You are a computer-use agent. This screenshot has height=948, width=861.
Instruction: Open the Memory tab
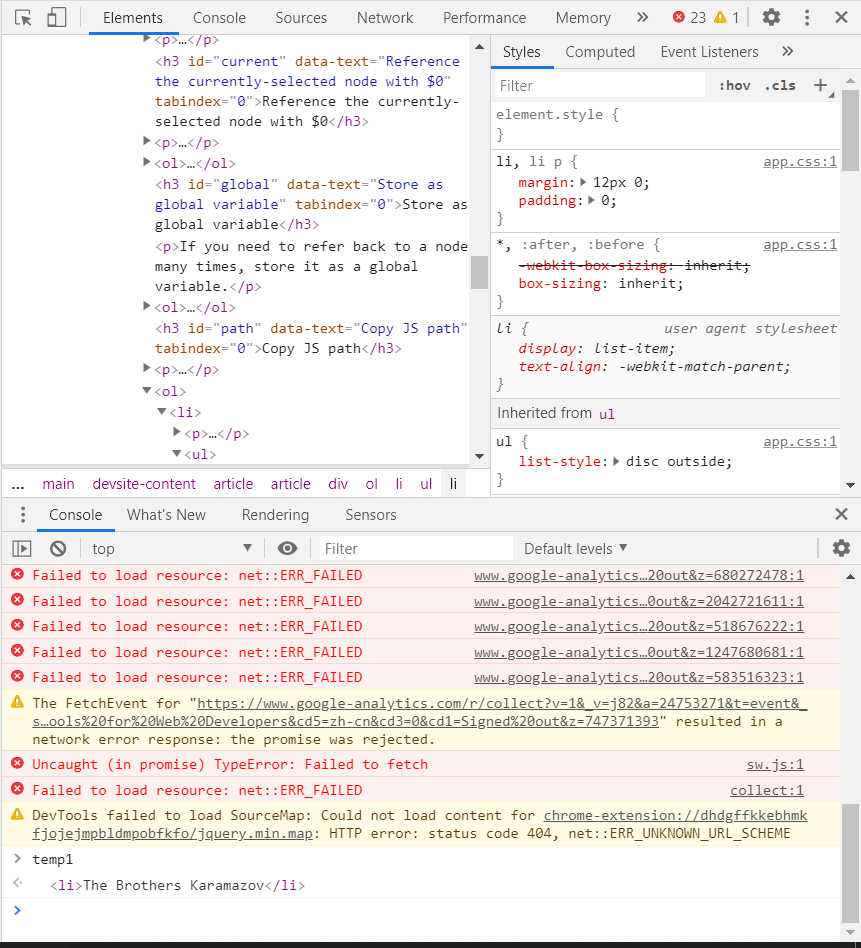(x=583, y=18)
